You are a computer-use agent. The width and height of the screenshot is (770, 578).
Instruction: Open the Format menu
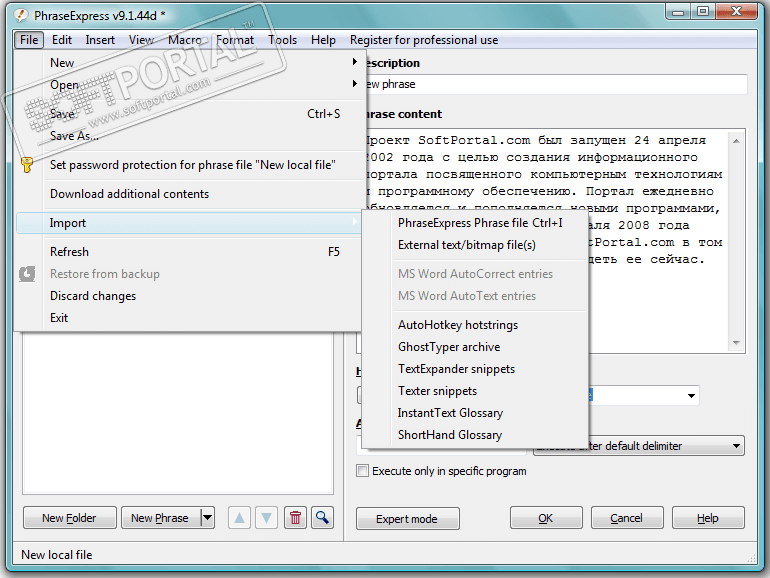tap(235, 40)
